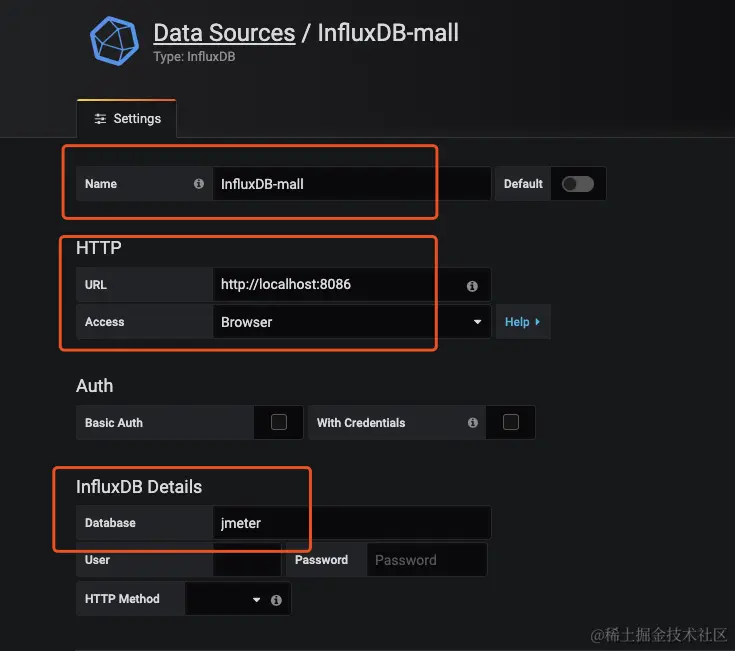
Task: Expand the Help section next to Access
Action: click(523, 322)
